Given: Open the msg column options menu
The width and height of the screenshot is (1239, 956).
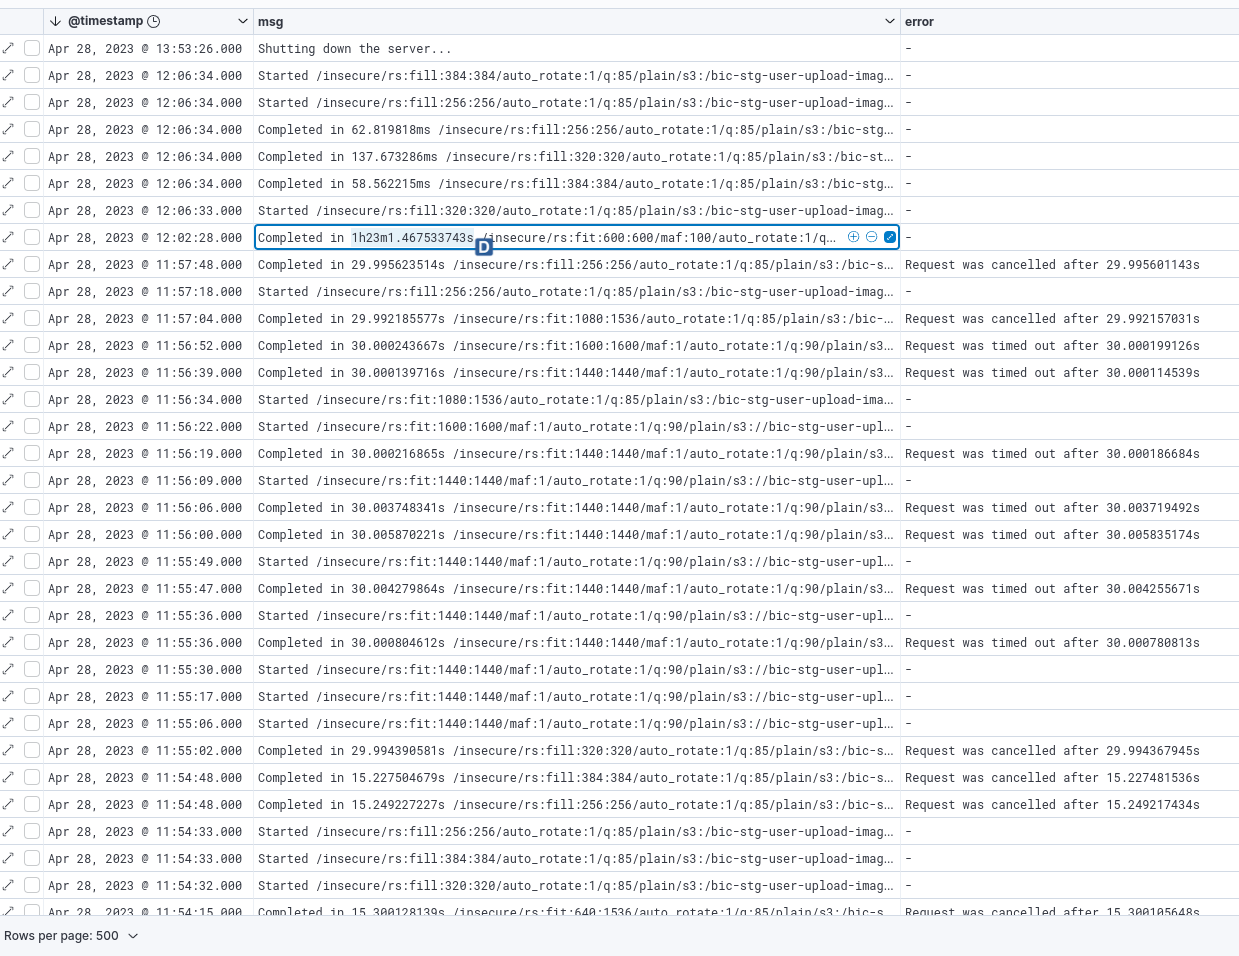Looking at the screenshot, I should coord(889,21).
